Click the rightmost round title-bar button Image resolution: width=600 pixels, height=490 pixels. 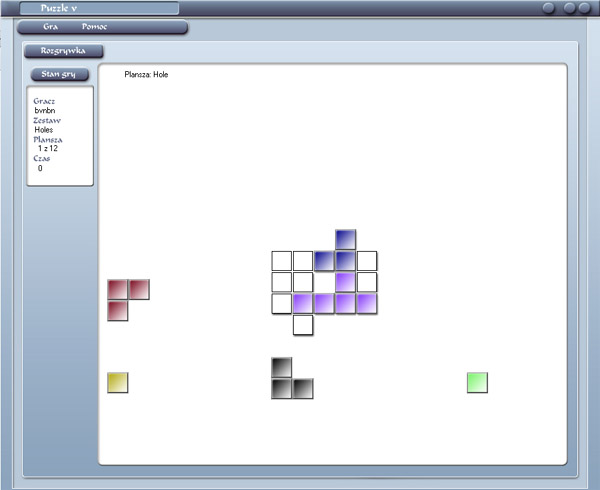pyautogui.click(x=584, y=8)
